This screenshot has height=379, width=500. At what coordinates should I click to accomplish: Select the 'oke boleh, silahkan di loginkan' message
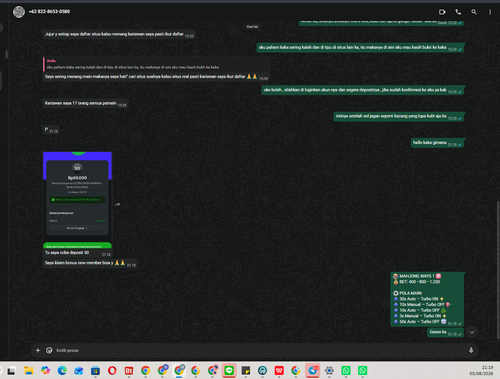click(x=363, y=90)
